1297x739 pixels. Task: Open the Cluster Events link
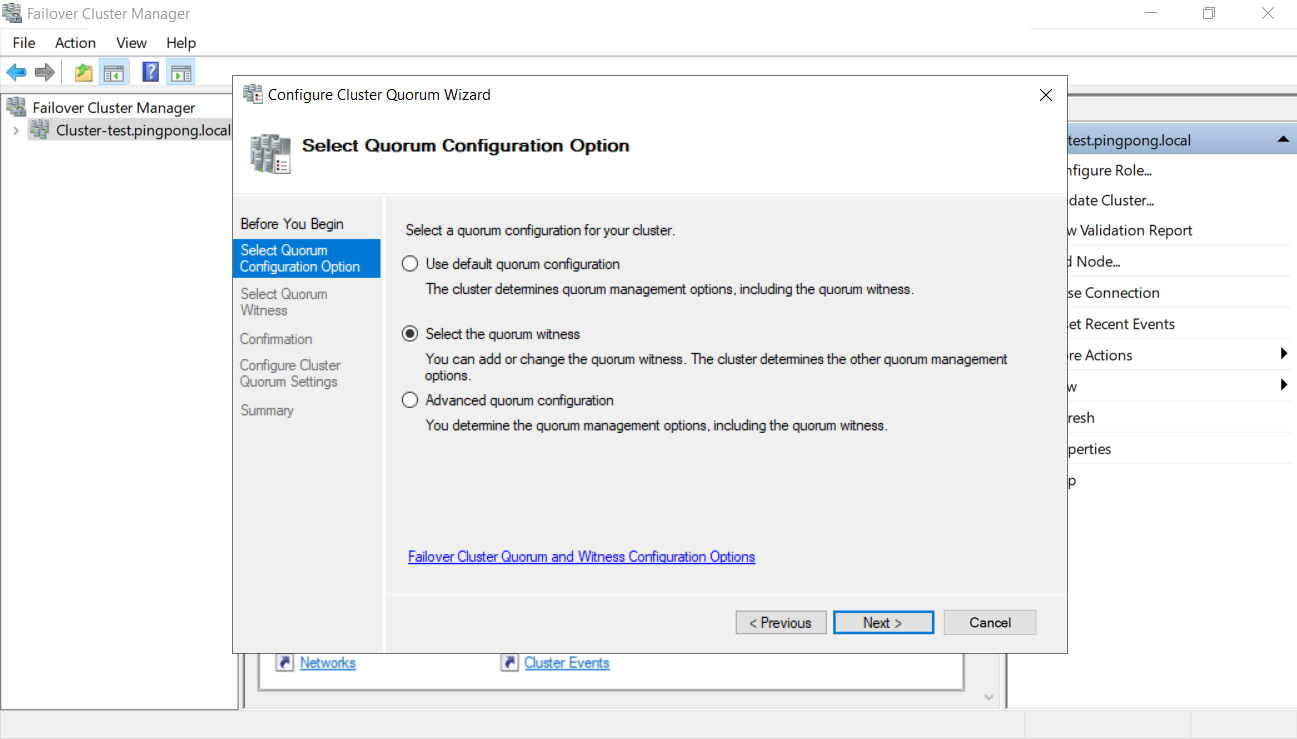pos(567,663)
